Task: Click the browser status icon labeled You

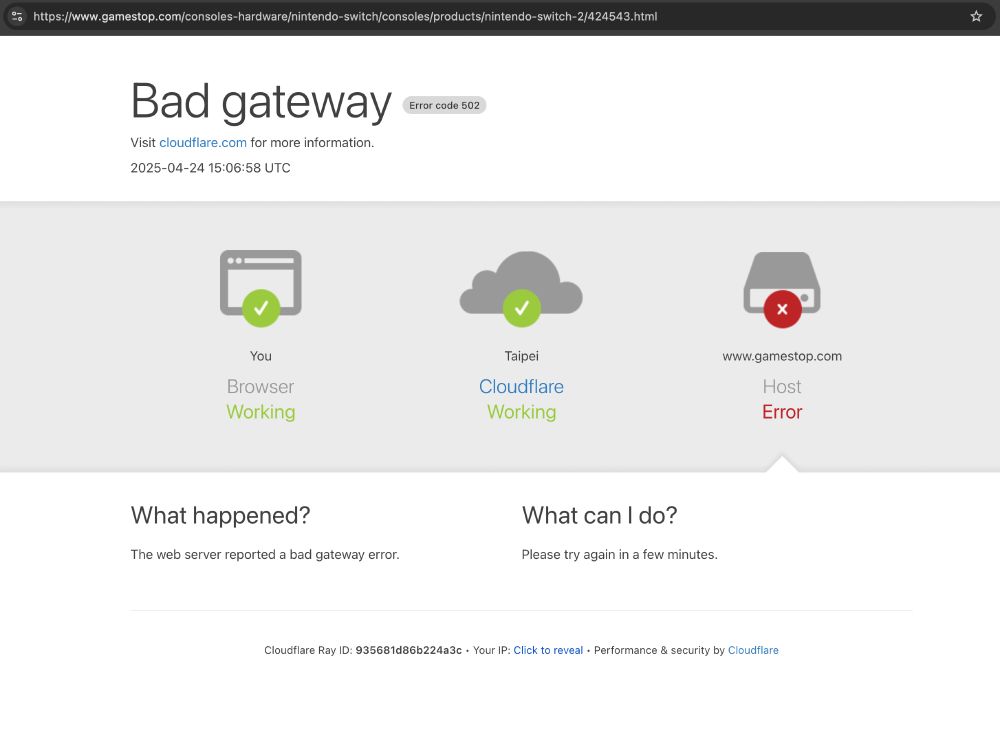Action: tap(260, 283)
